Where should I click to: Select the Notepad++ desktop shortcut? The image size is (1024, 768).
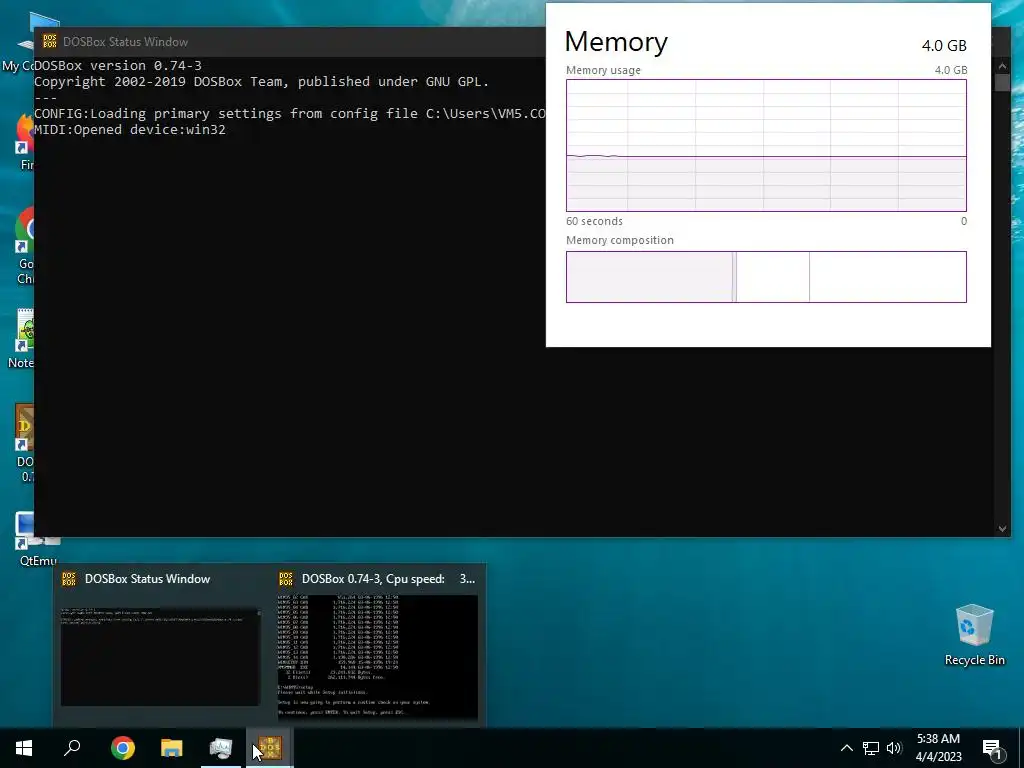tap(22, 339)
